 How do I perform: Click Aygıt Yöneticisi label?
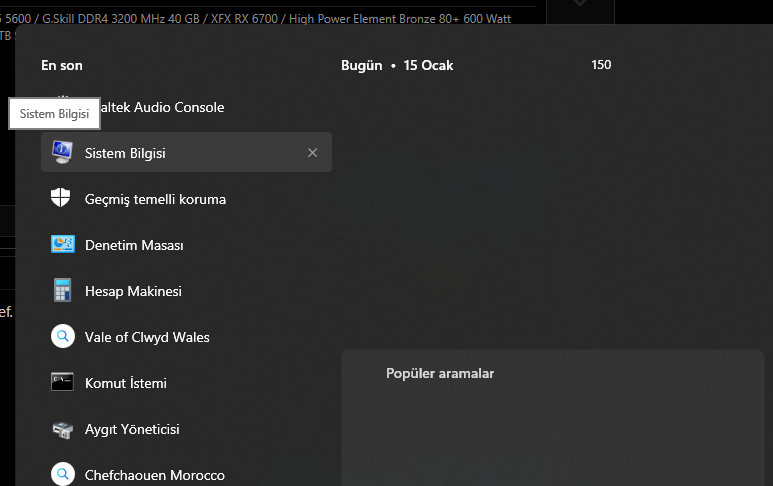[x=132, y=429]
